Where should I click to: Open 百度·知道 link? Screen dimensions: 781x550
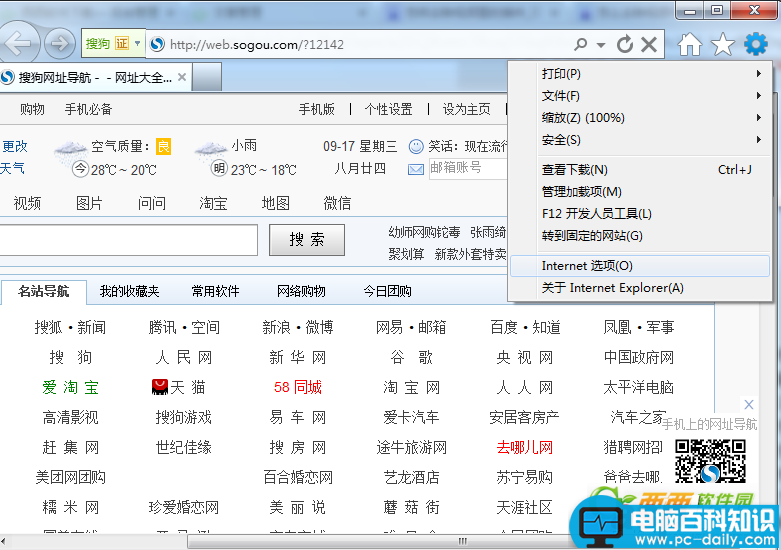[x=525, y=327]
